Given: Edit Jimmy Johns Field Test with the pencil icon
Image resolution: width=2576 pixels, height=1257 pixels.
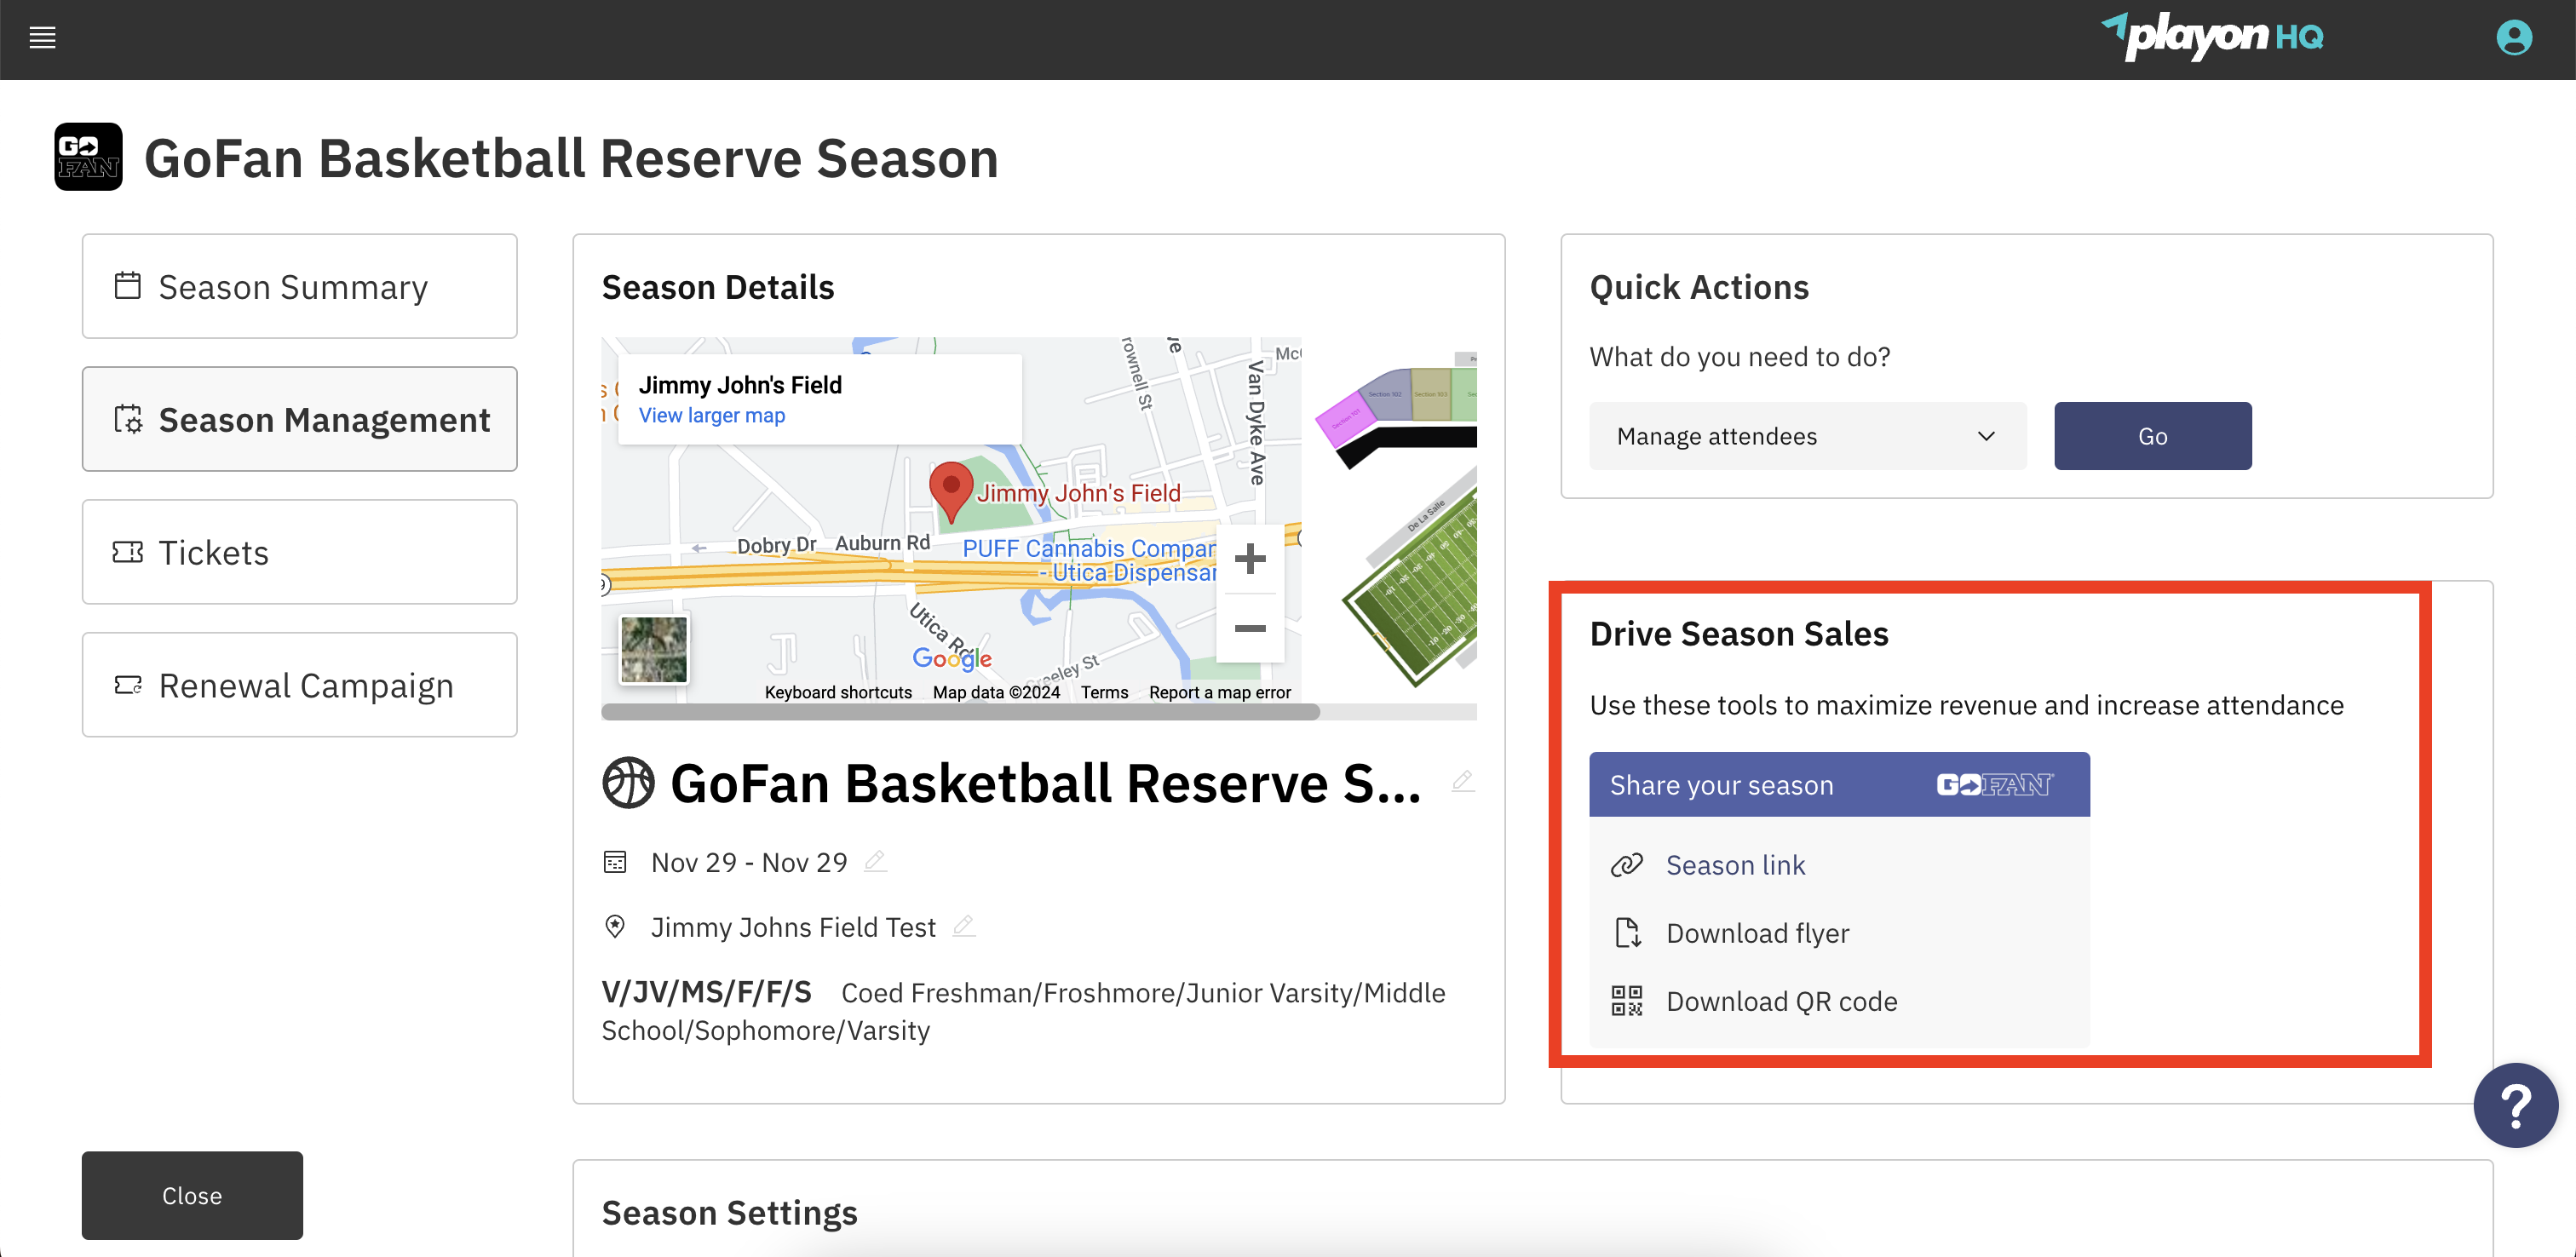Looking at the screenshot, I should tap(963, 926).
